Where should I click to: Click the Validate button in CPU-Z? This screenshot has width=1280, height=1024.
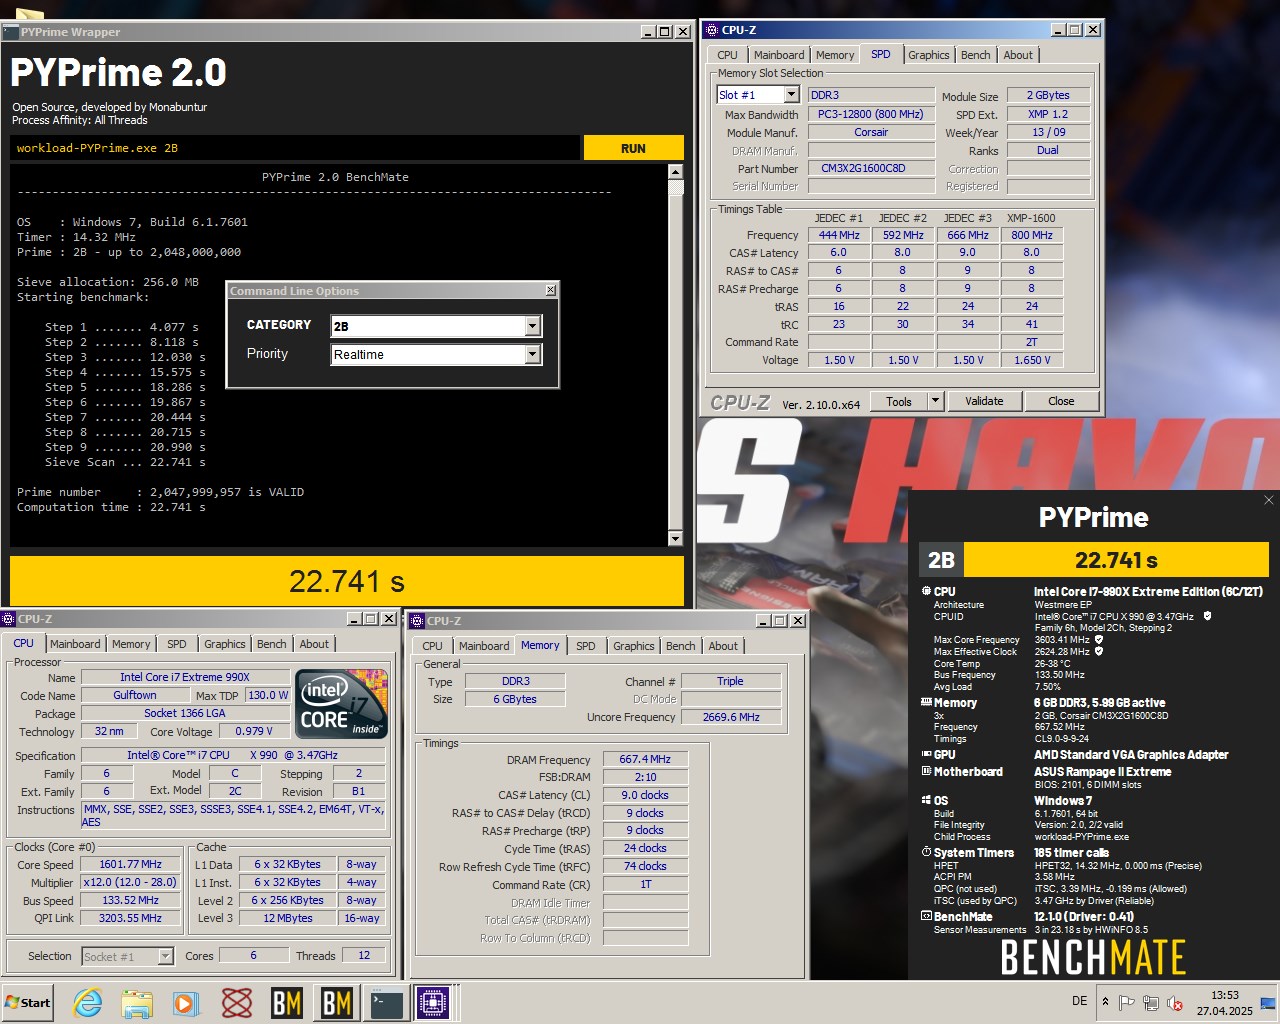(984, 401)
